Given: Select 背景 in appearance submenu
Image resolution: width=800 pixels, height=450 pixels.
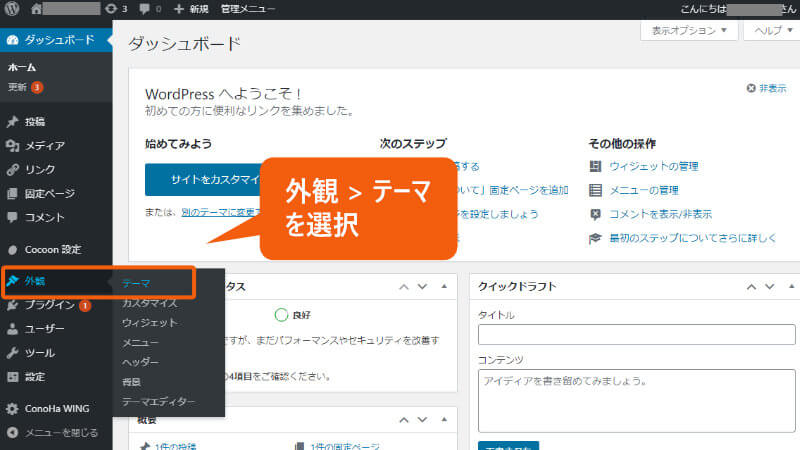Looking at the screenshot, I should click(x=132, y=382).
